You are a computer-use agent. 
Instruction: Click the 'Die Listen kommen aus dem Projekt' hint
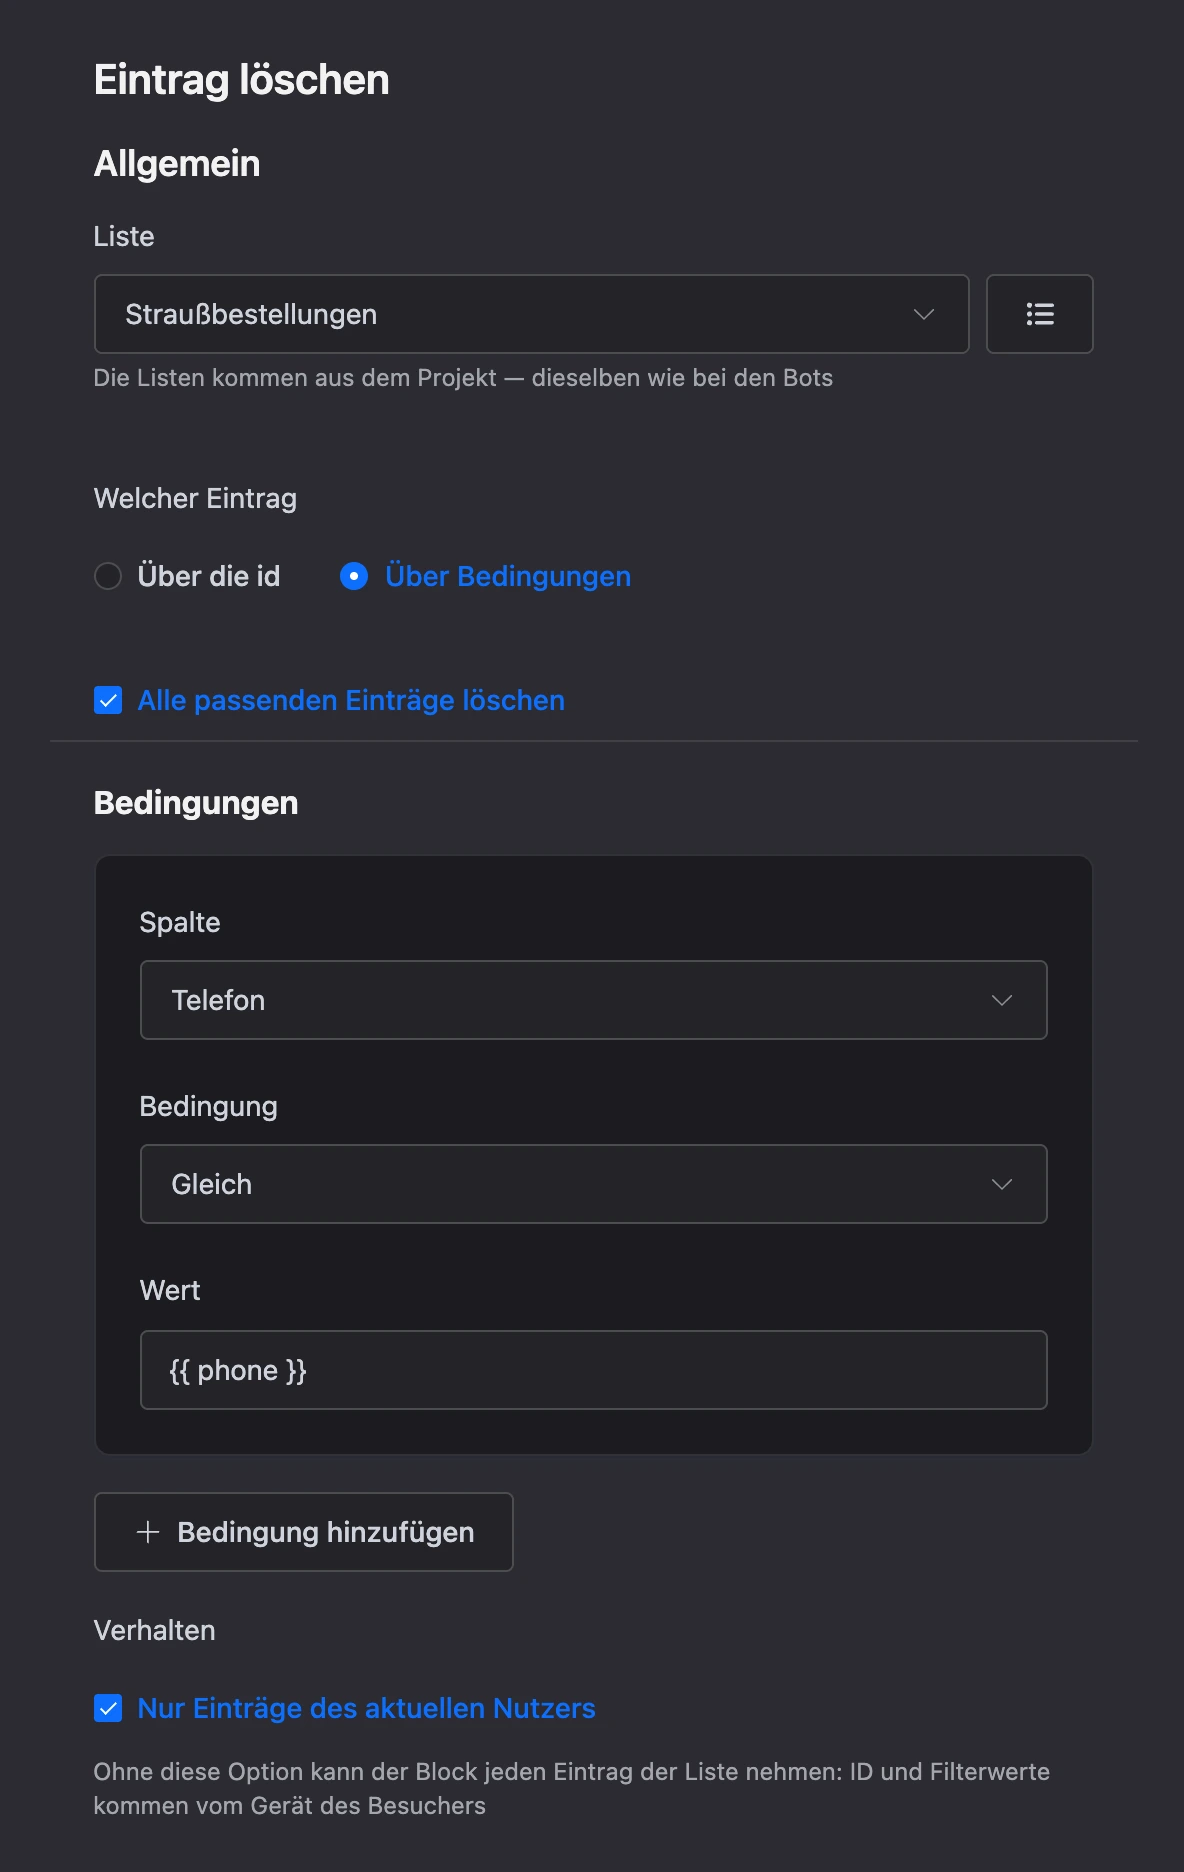tap(463, 378)
